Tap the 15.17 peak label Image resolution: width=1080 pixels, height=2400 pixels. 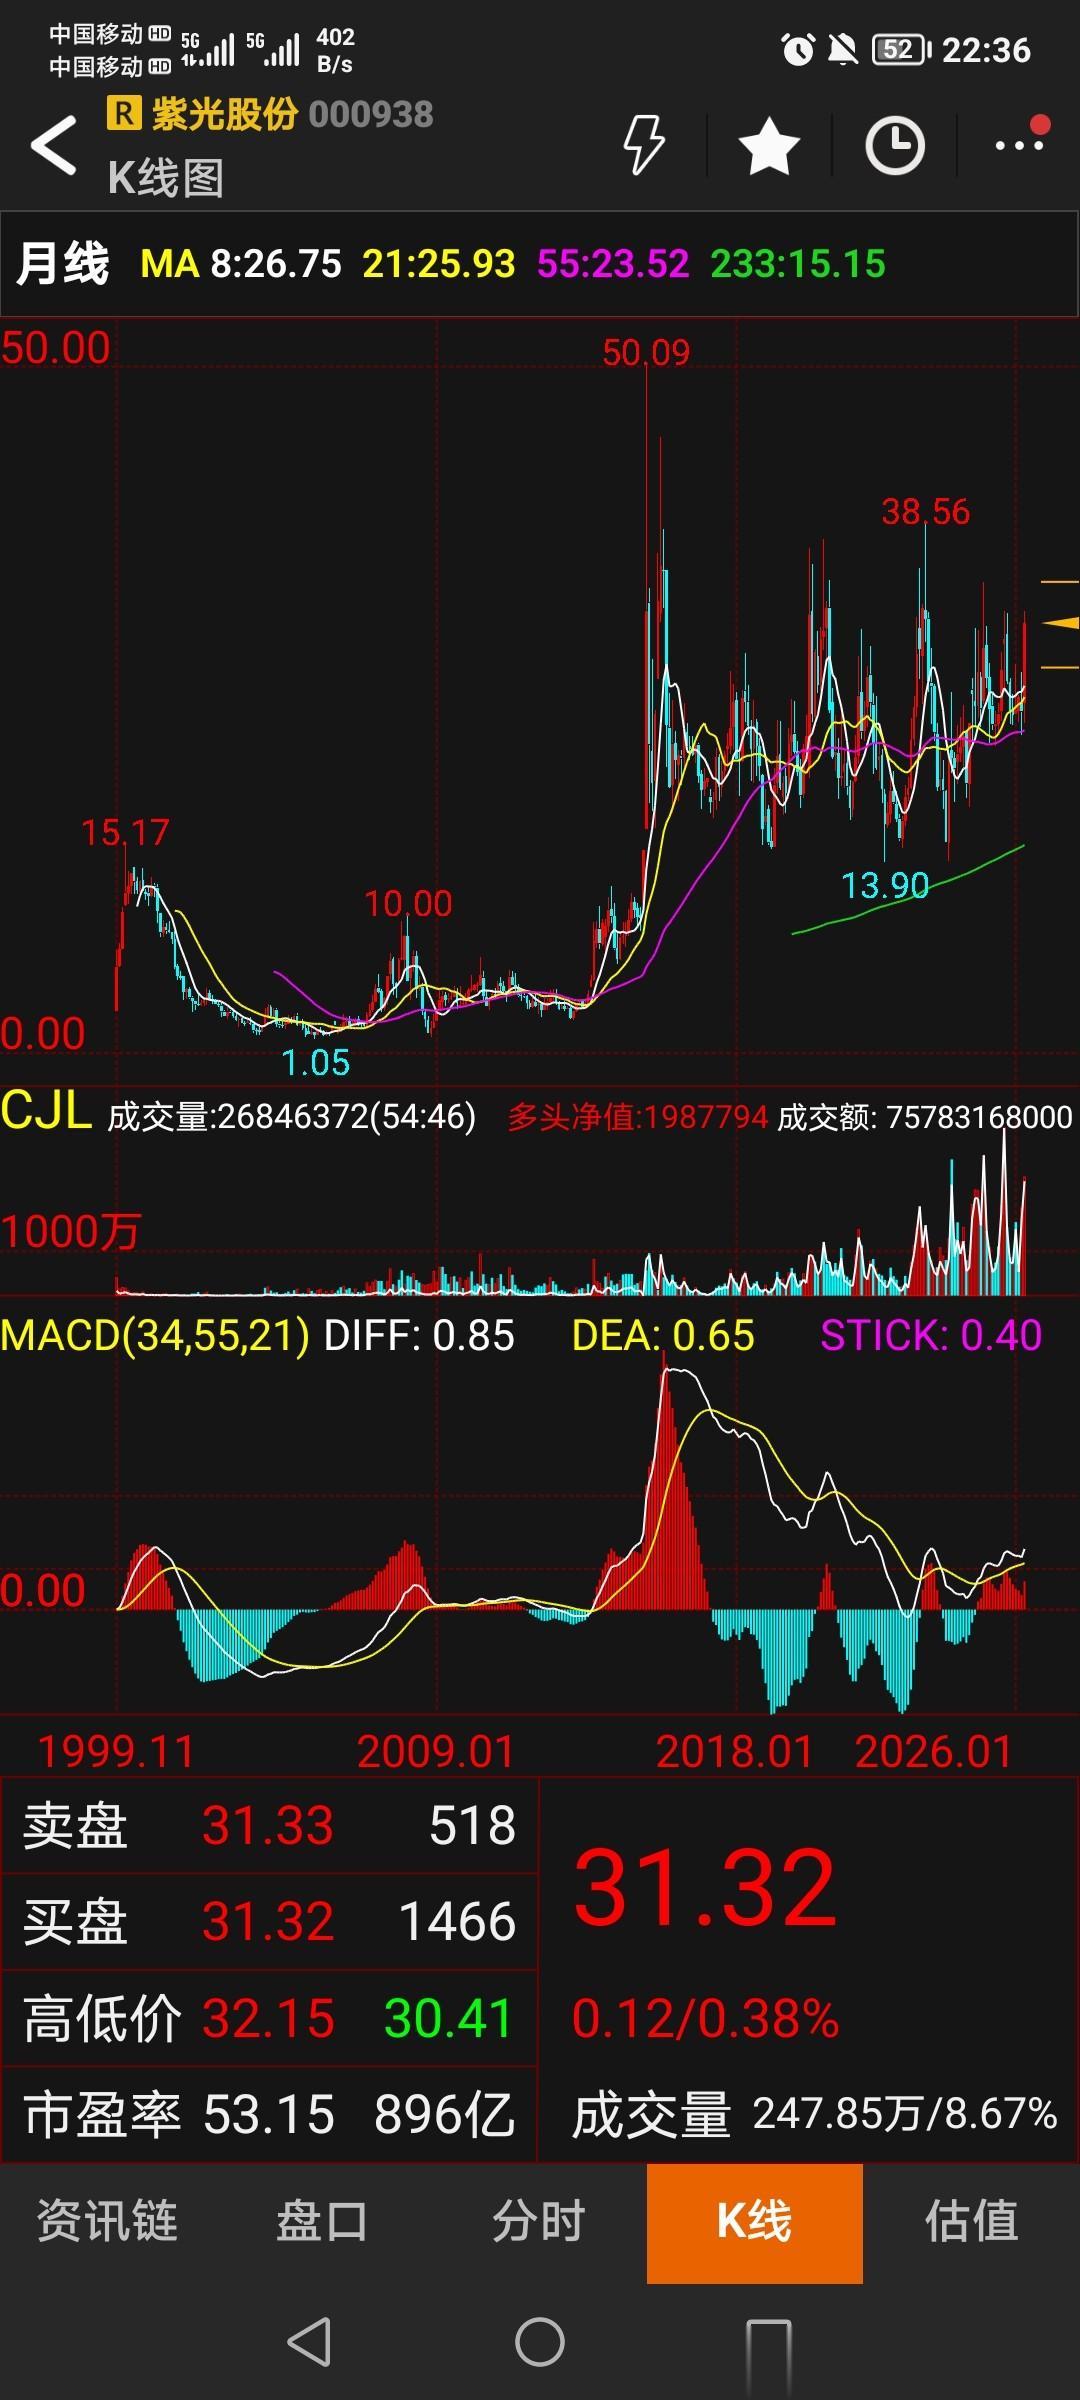point(125,832)
